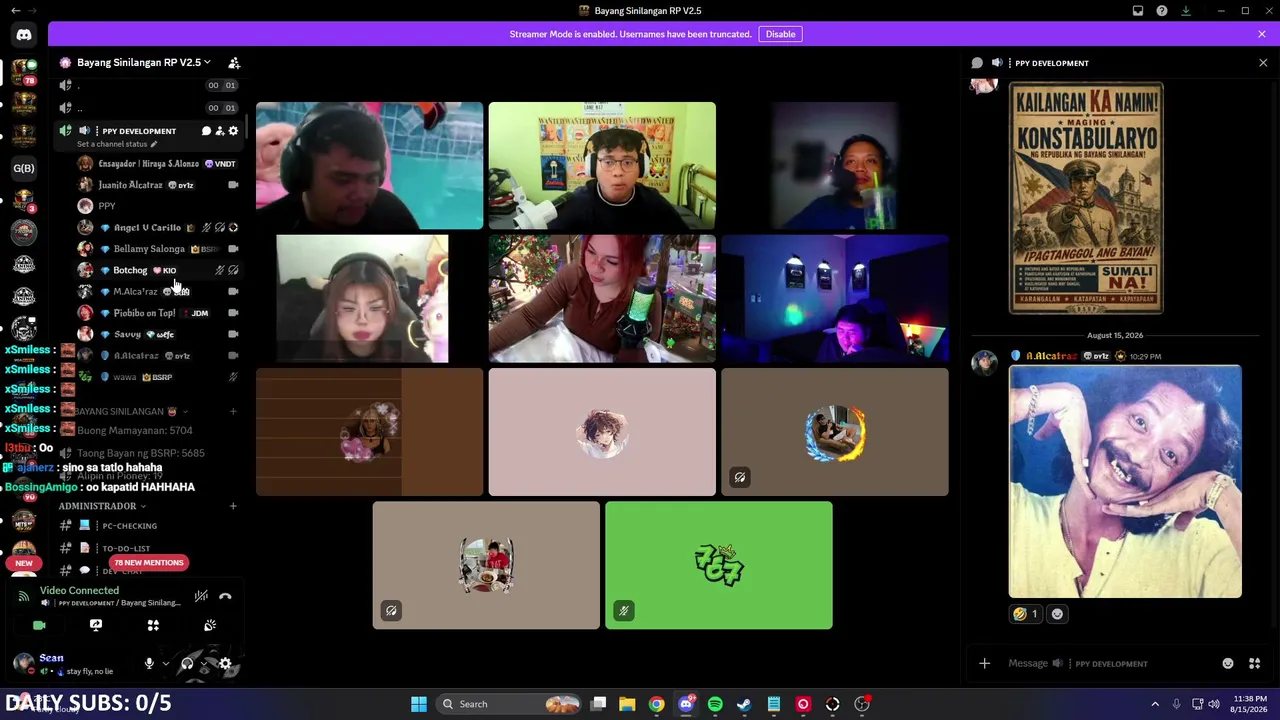Screen dimensions: 1280x720
Task: Open the emoji picker
Action: 1228,664
